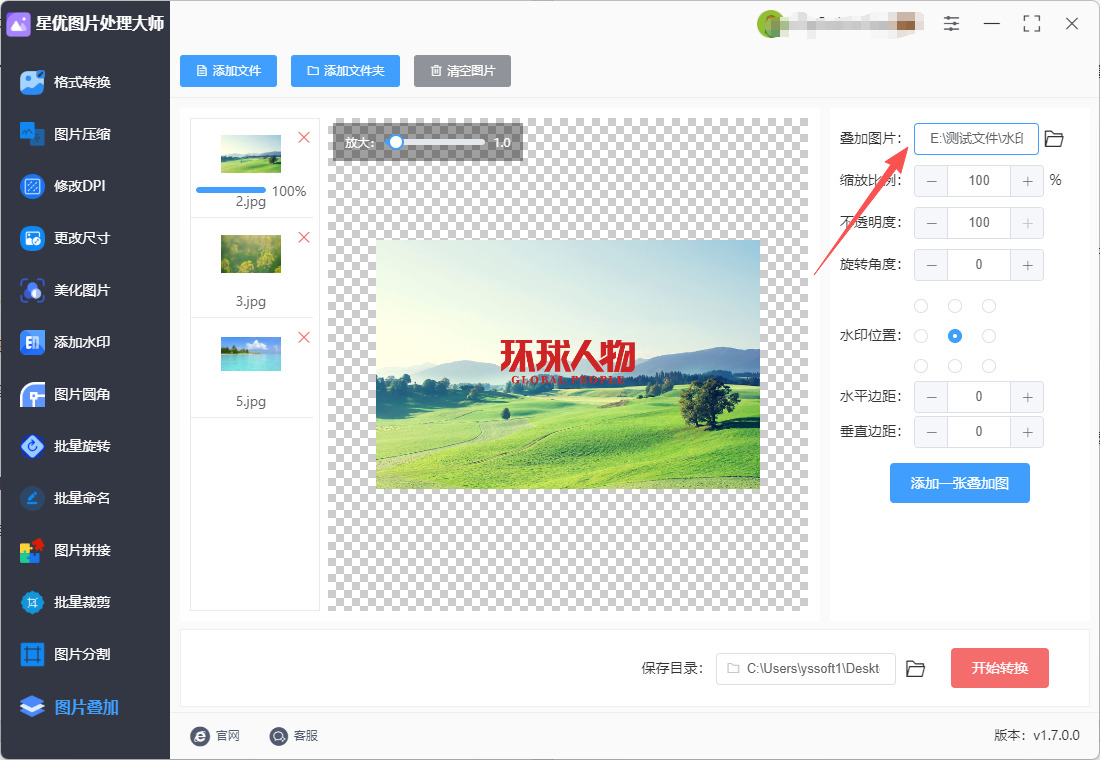Select the 3.jpg thumbnail

click(x=251, y=254)
